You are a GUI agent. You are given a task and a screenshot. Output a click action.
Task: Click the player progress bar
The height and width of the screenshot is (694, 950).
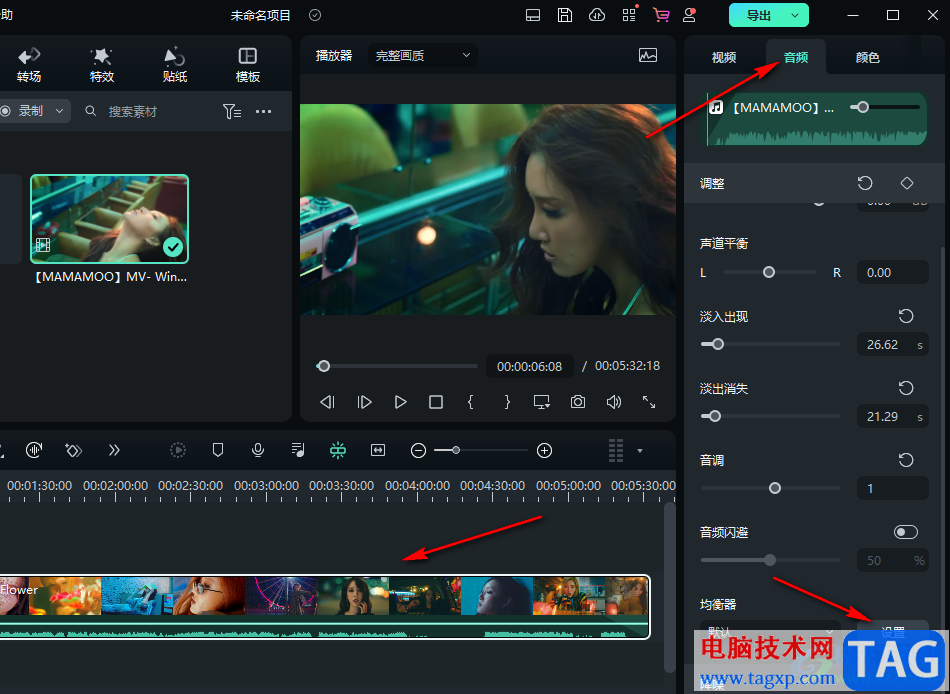[x=397, y=366]
